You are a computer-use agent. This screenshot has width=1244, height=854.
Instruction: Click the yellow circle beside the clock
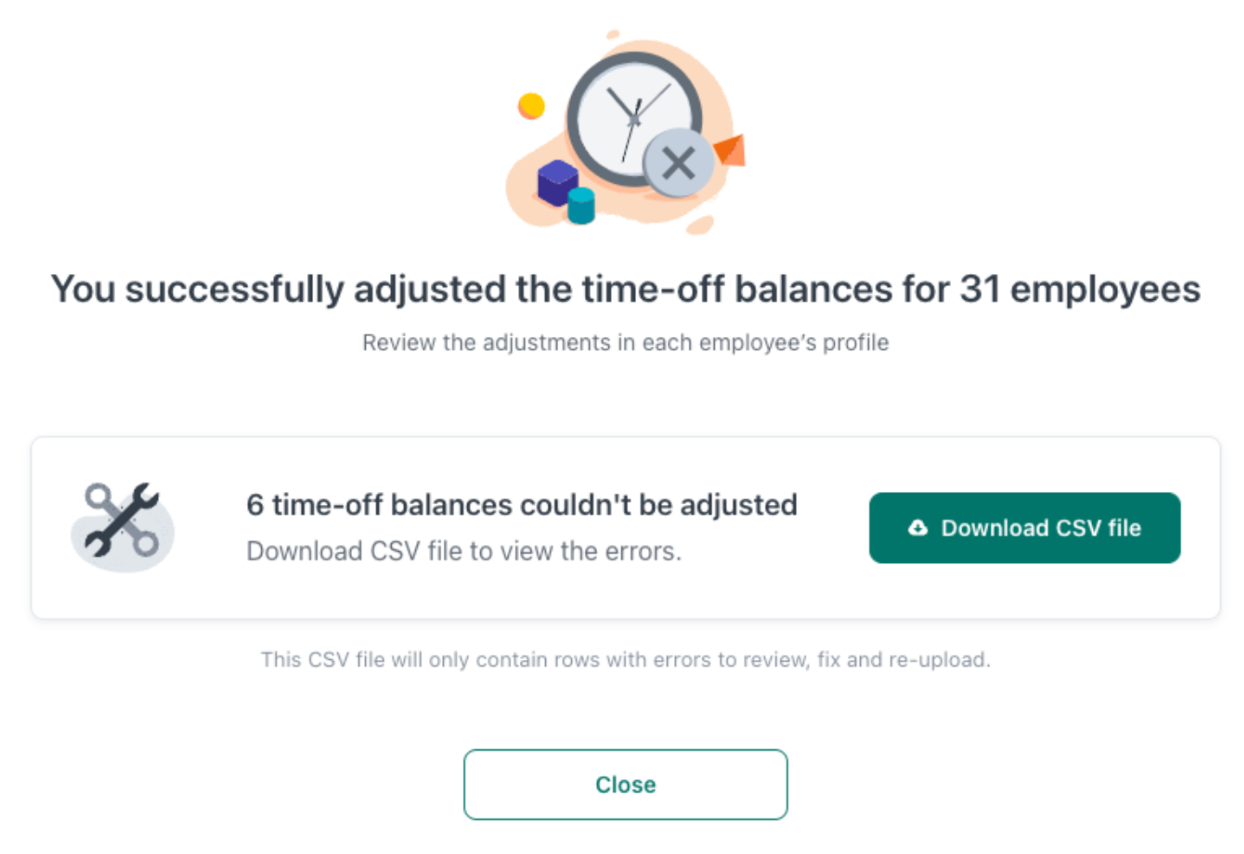tap(531, 105)
